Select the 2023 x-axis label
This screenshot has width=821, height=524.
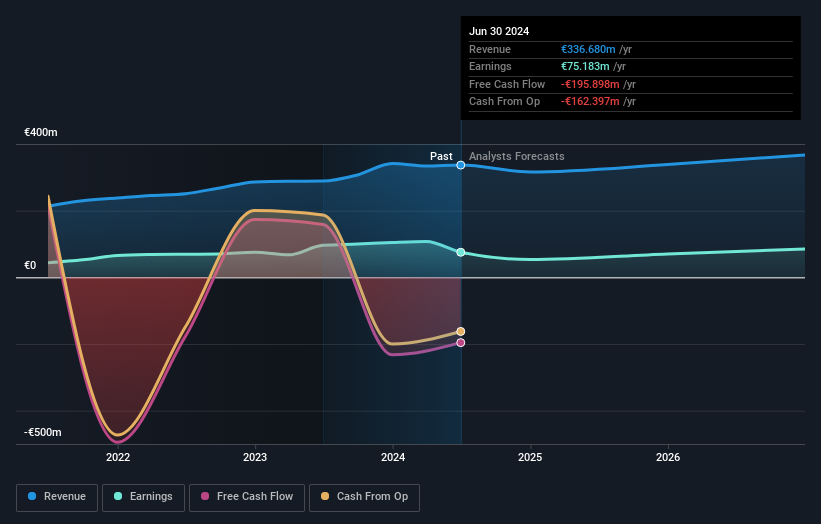click(x=255, y=457)
